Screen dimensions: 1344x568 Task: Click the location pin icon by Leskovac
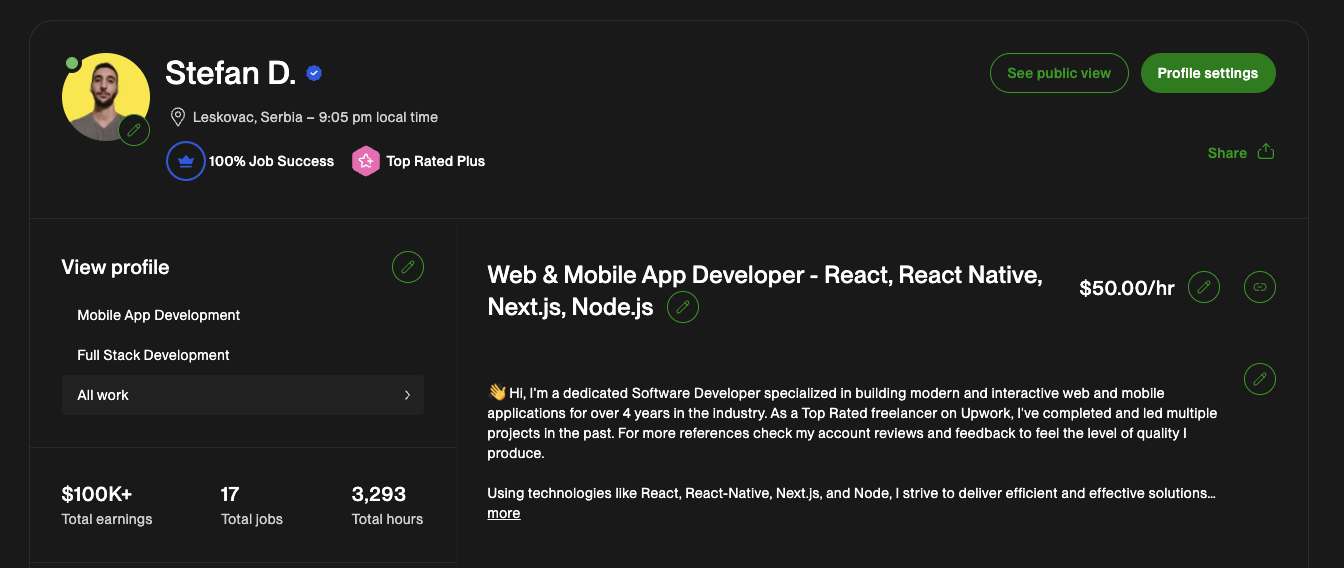(x=178, y=117)
